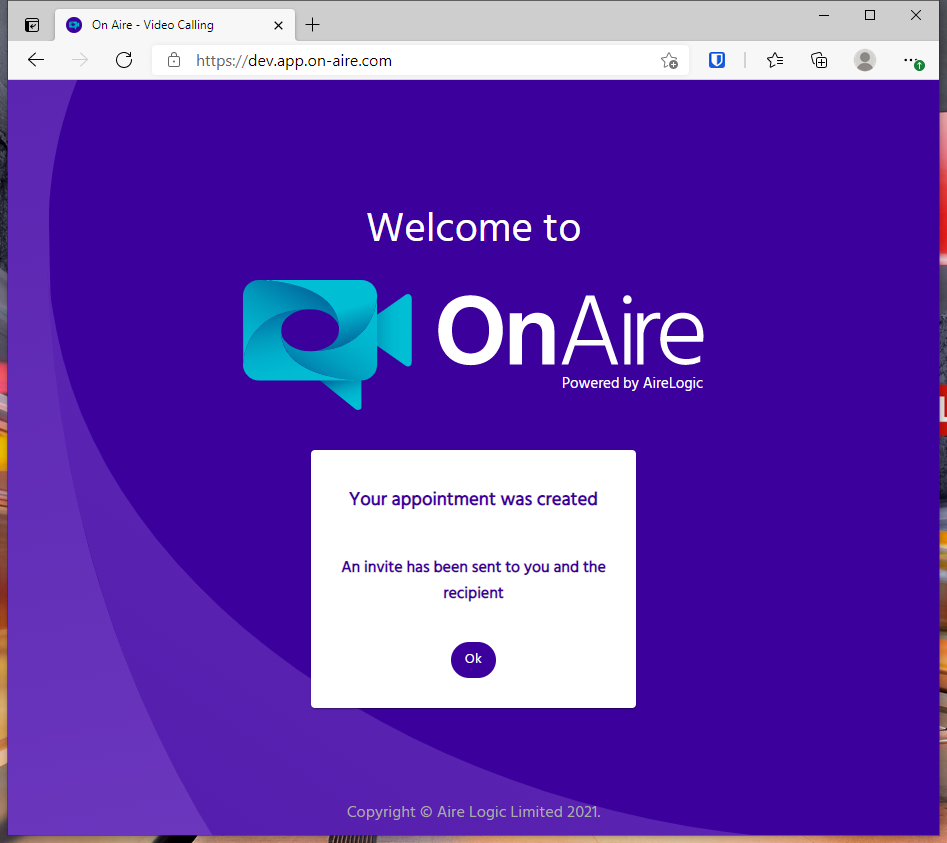Open the Settings and more menu
947x843 pixels.
click(911, 60)
